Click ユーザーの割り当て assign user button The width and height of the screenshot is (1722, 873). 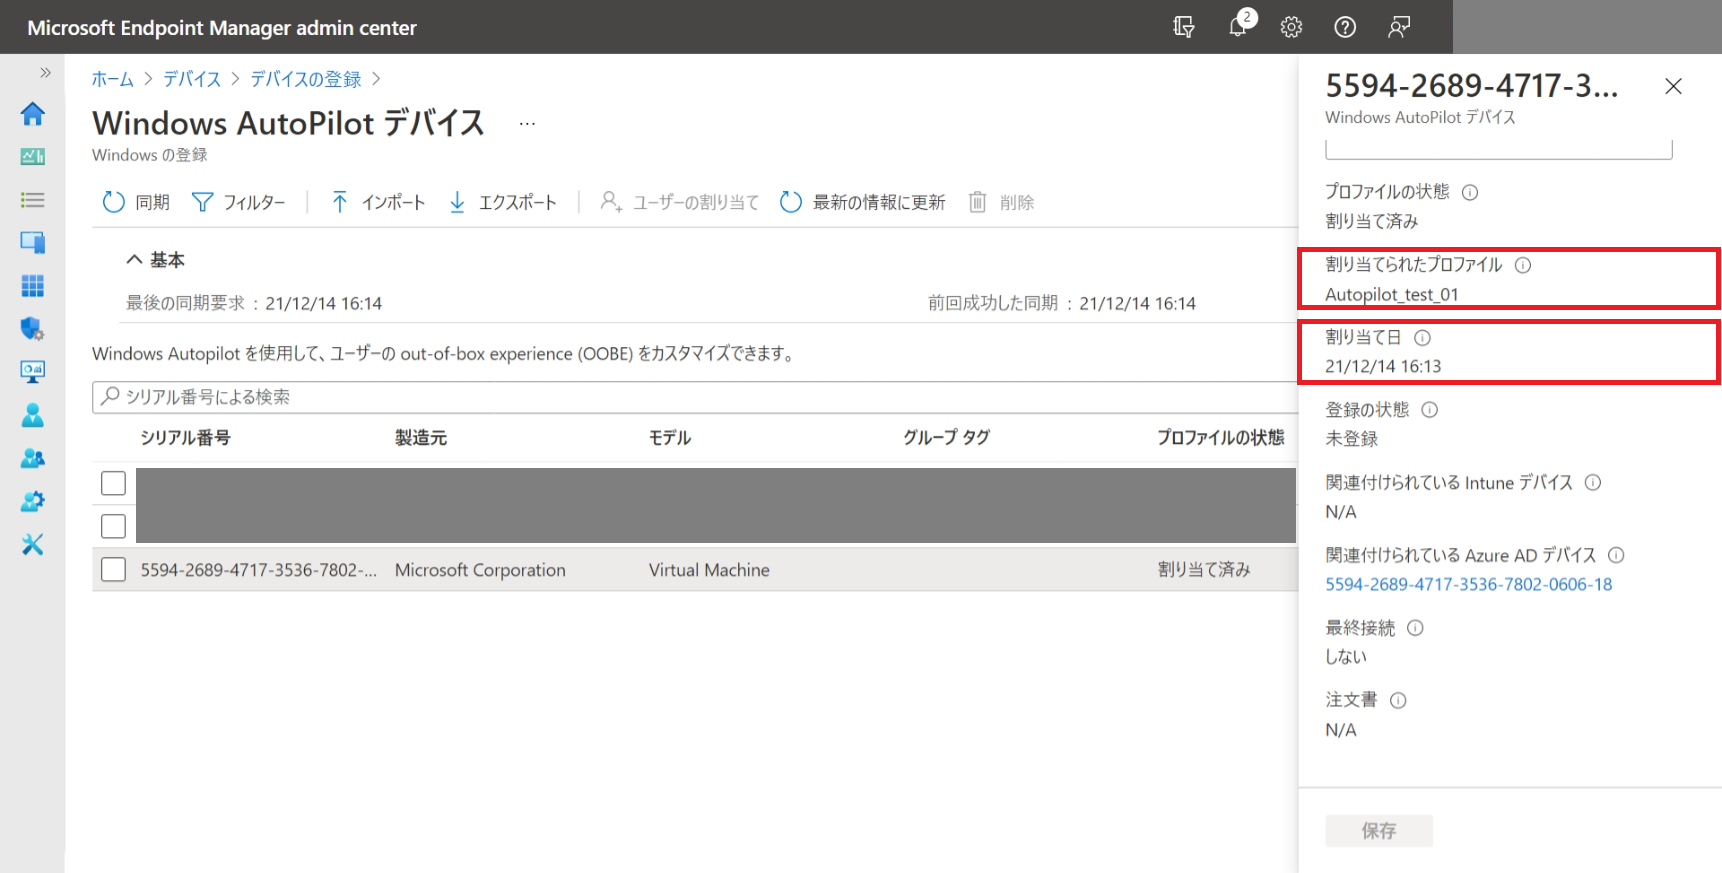click(x=679, y=202)
